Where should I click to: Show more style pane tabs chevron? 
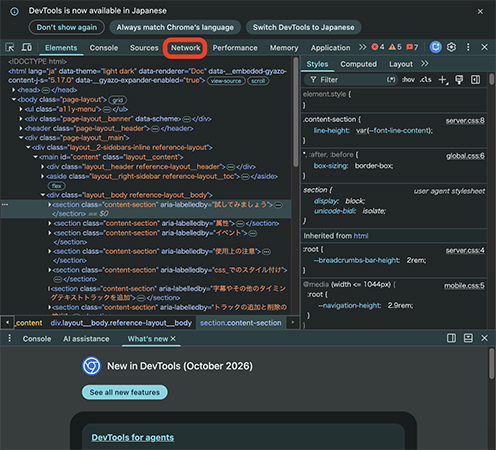click(424, 64)
